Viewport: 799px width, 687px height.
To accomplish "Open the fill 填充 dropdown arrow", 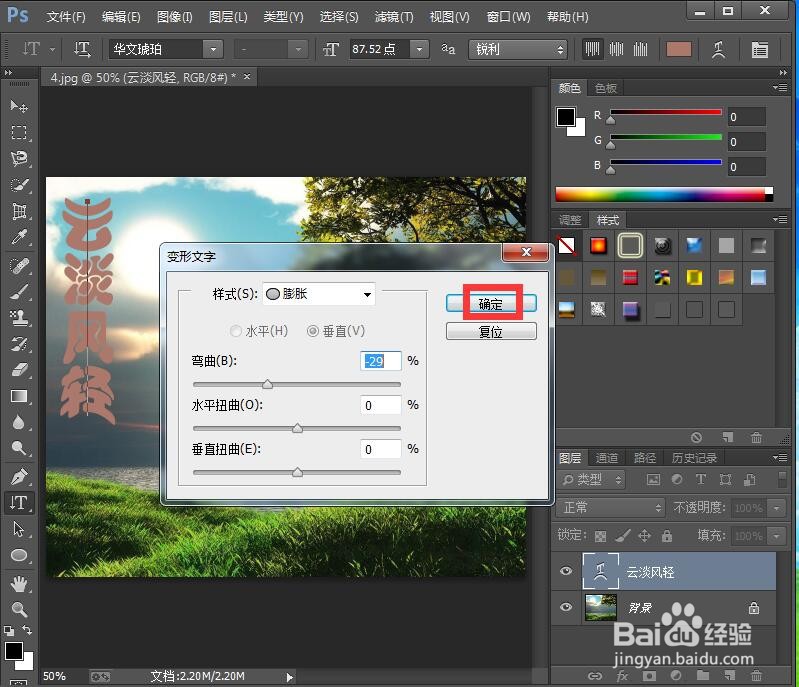I will tap(776, 536).
